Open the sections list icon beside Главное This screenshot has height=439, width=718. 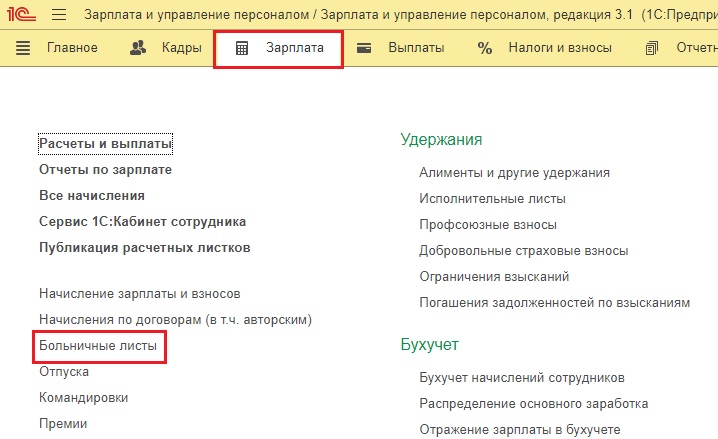click(x=23, y=48)
